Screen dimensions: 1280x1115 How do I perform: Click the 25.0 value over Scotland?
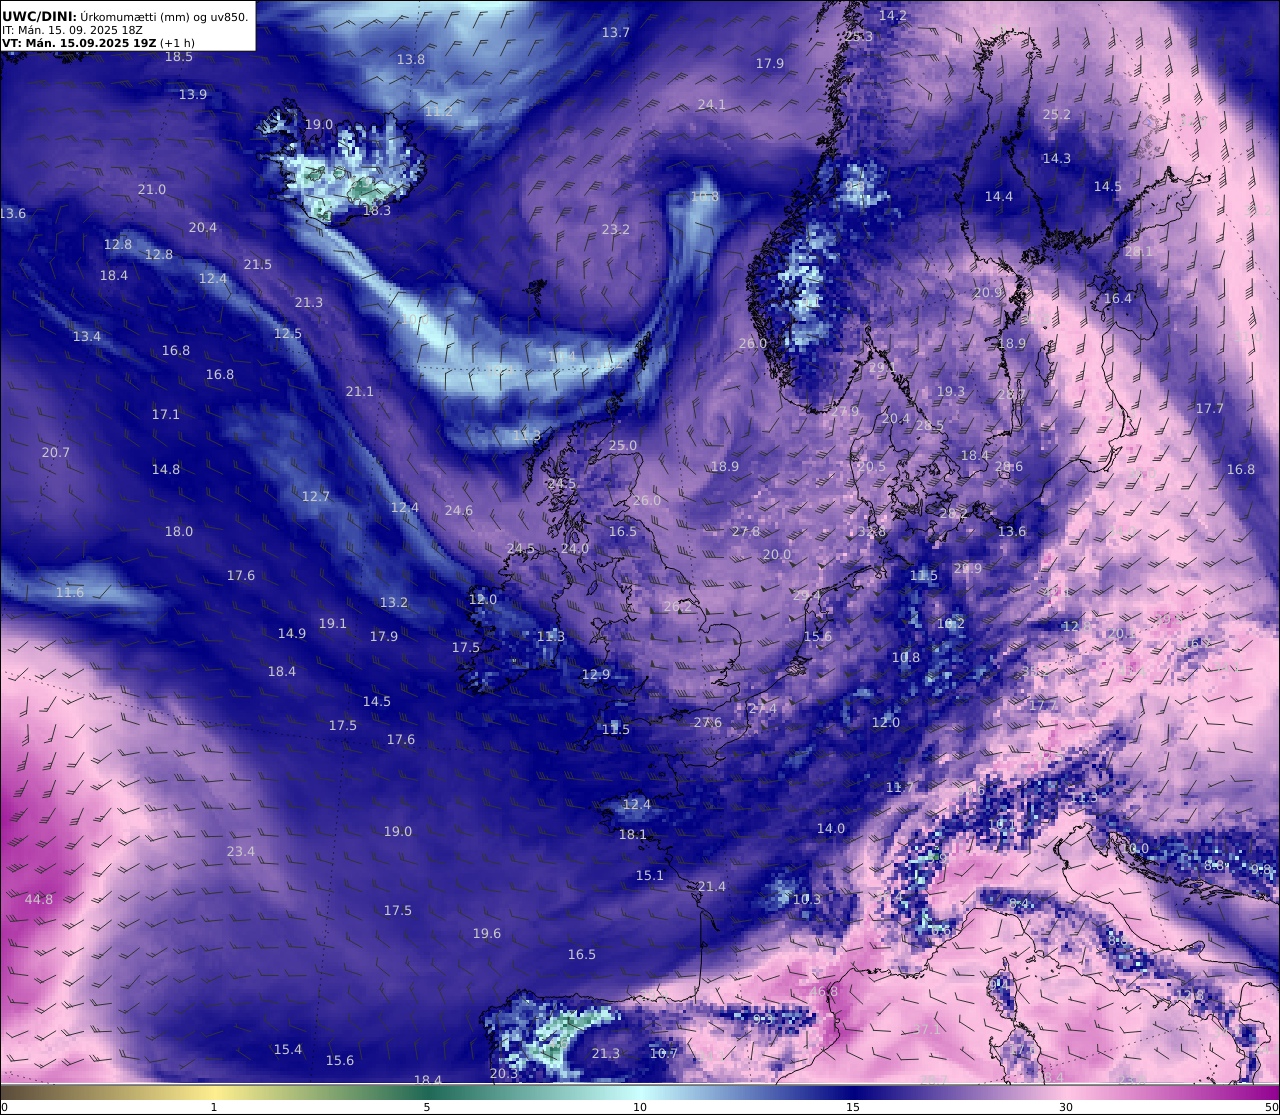click(622, 445)
